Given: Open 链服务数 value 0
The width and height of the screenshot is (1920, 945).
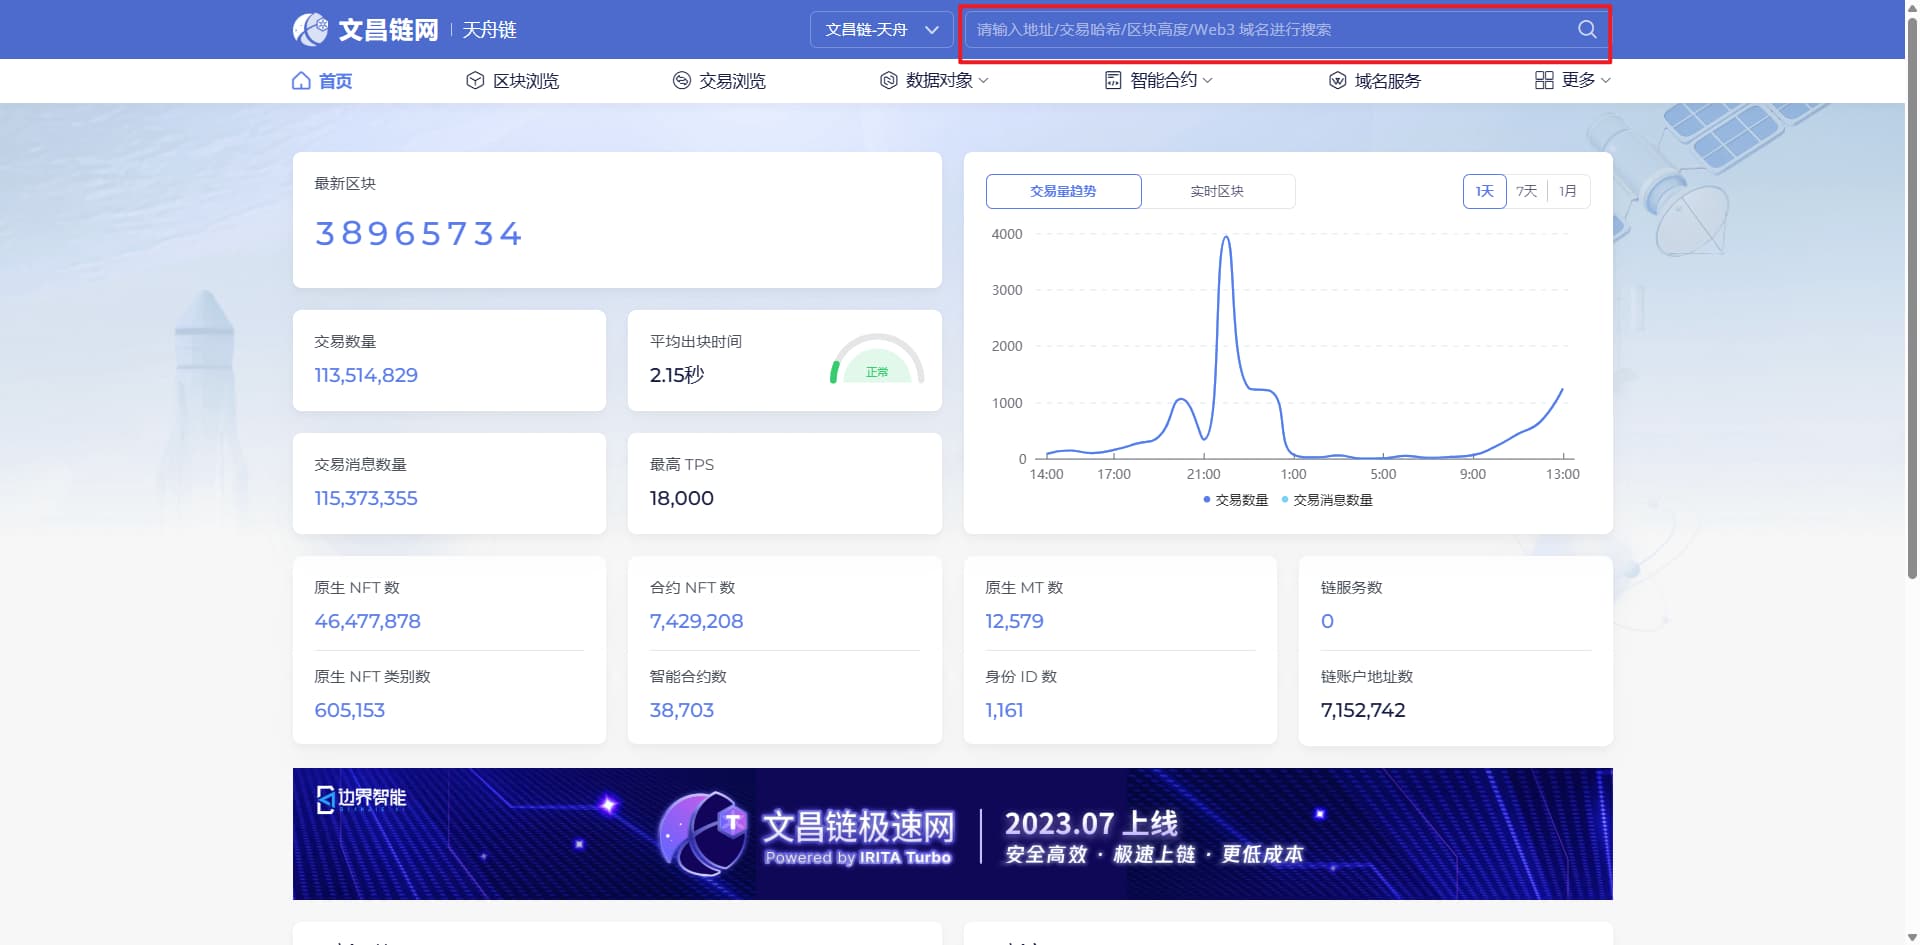Looking at the screenshot, I should (x=1327, y=621).
